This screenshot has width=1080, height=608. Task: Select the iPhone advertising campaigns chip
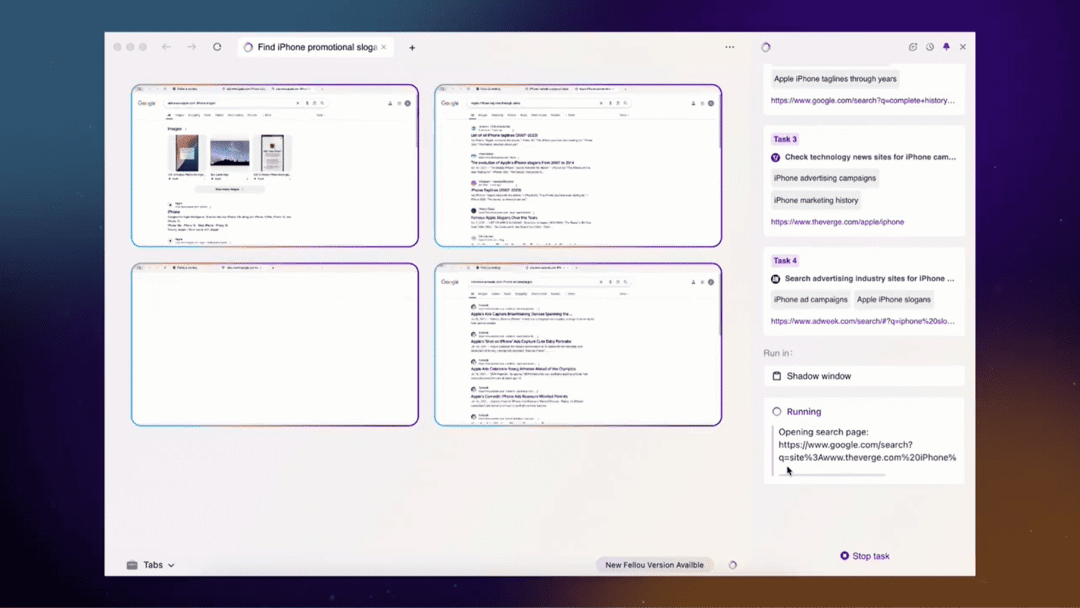824,178
